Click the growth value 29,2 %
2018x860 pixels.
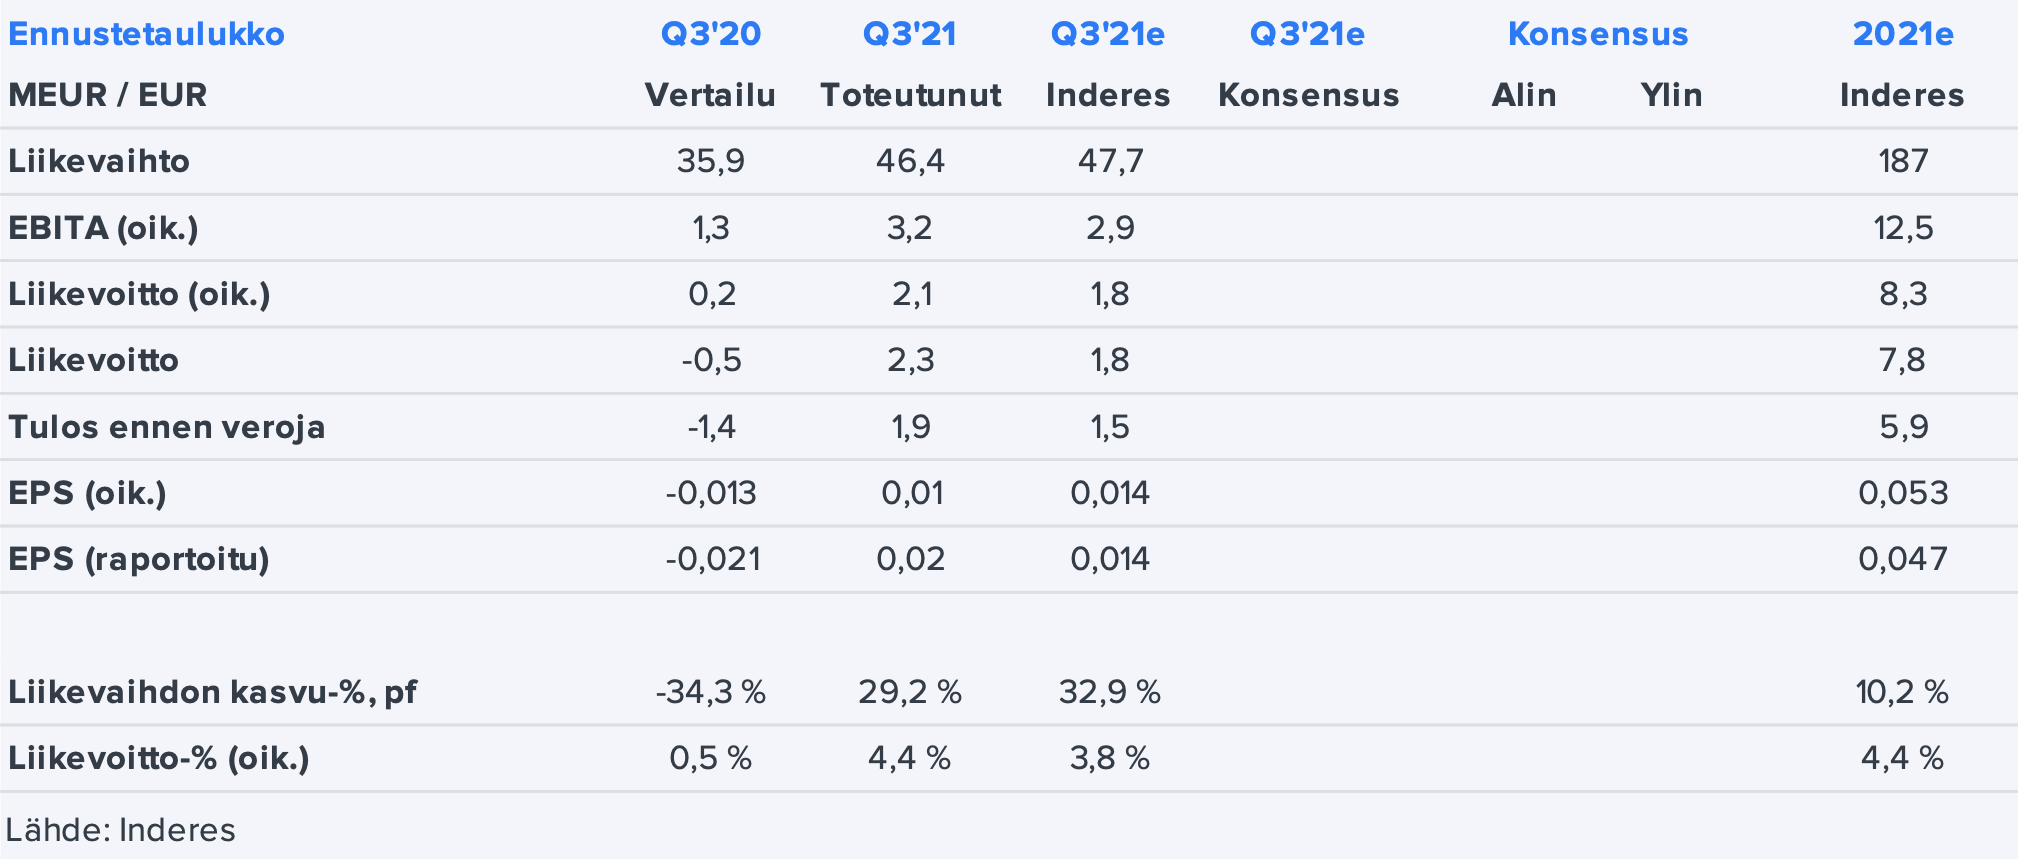(x=910, y=692)
